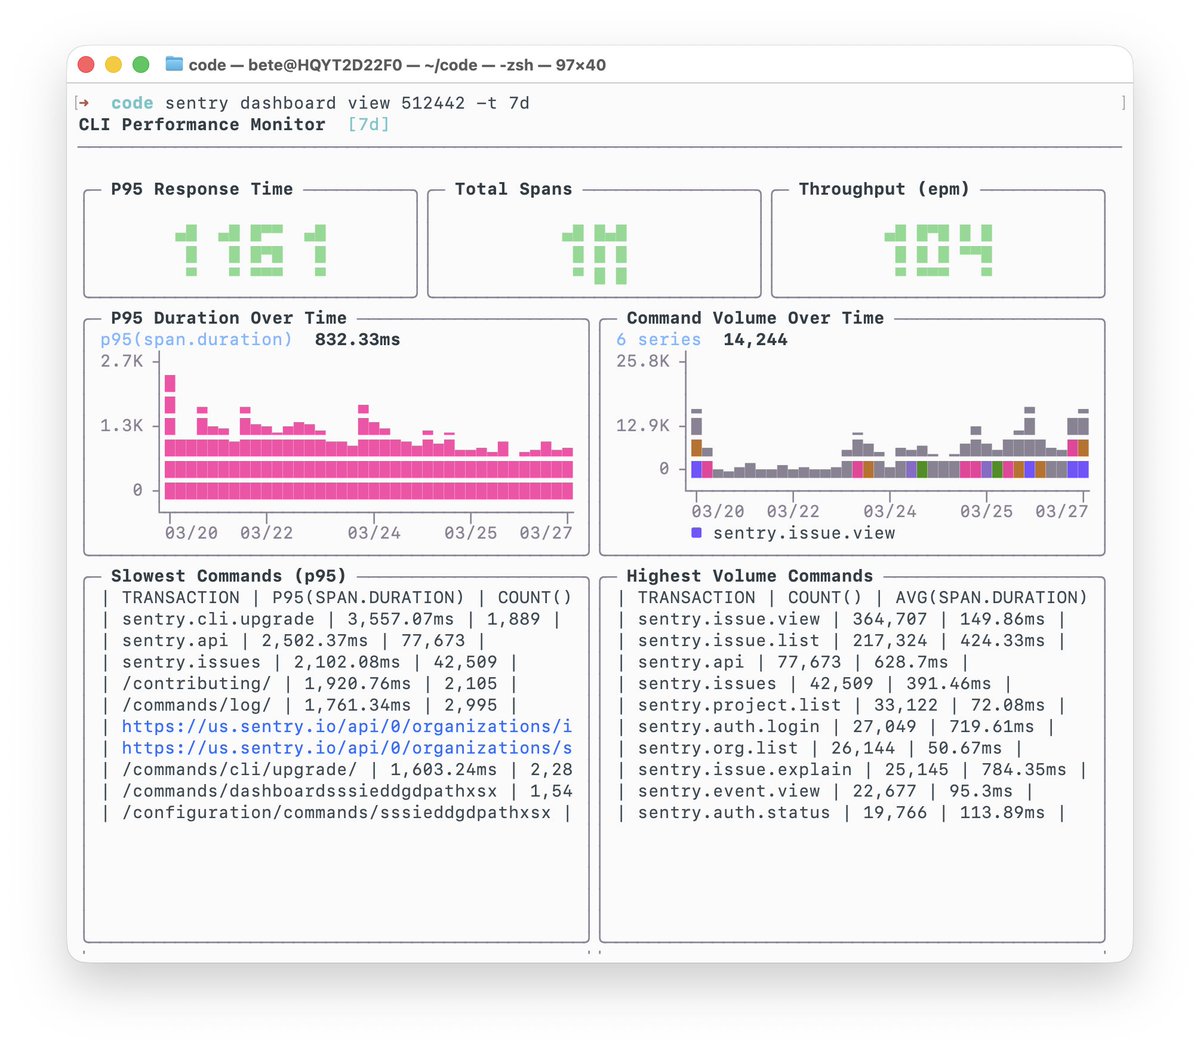
Task: Open the second us.sentry.io organizations link
Action: [347, 748]
